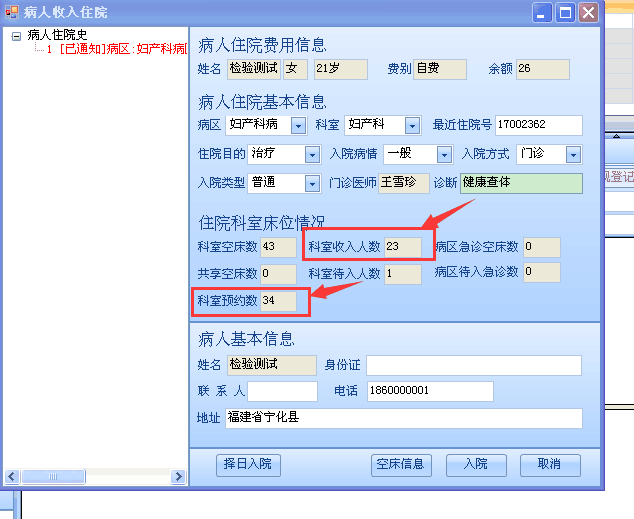Click the 共享空床数 value 0

[278, 274]
